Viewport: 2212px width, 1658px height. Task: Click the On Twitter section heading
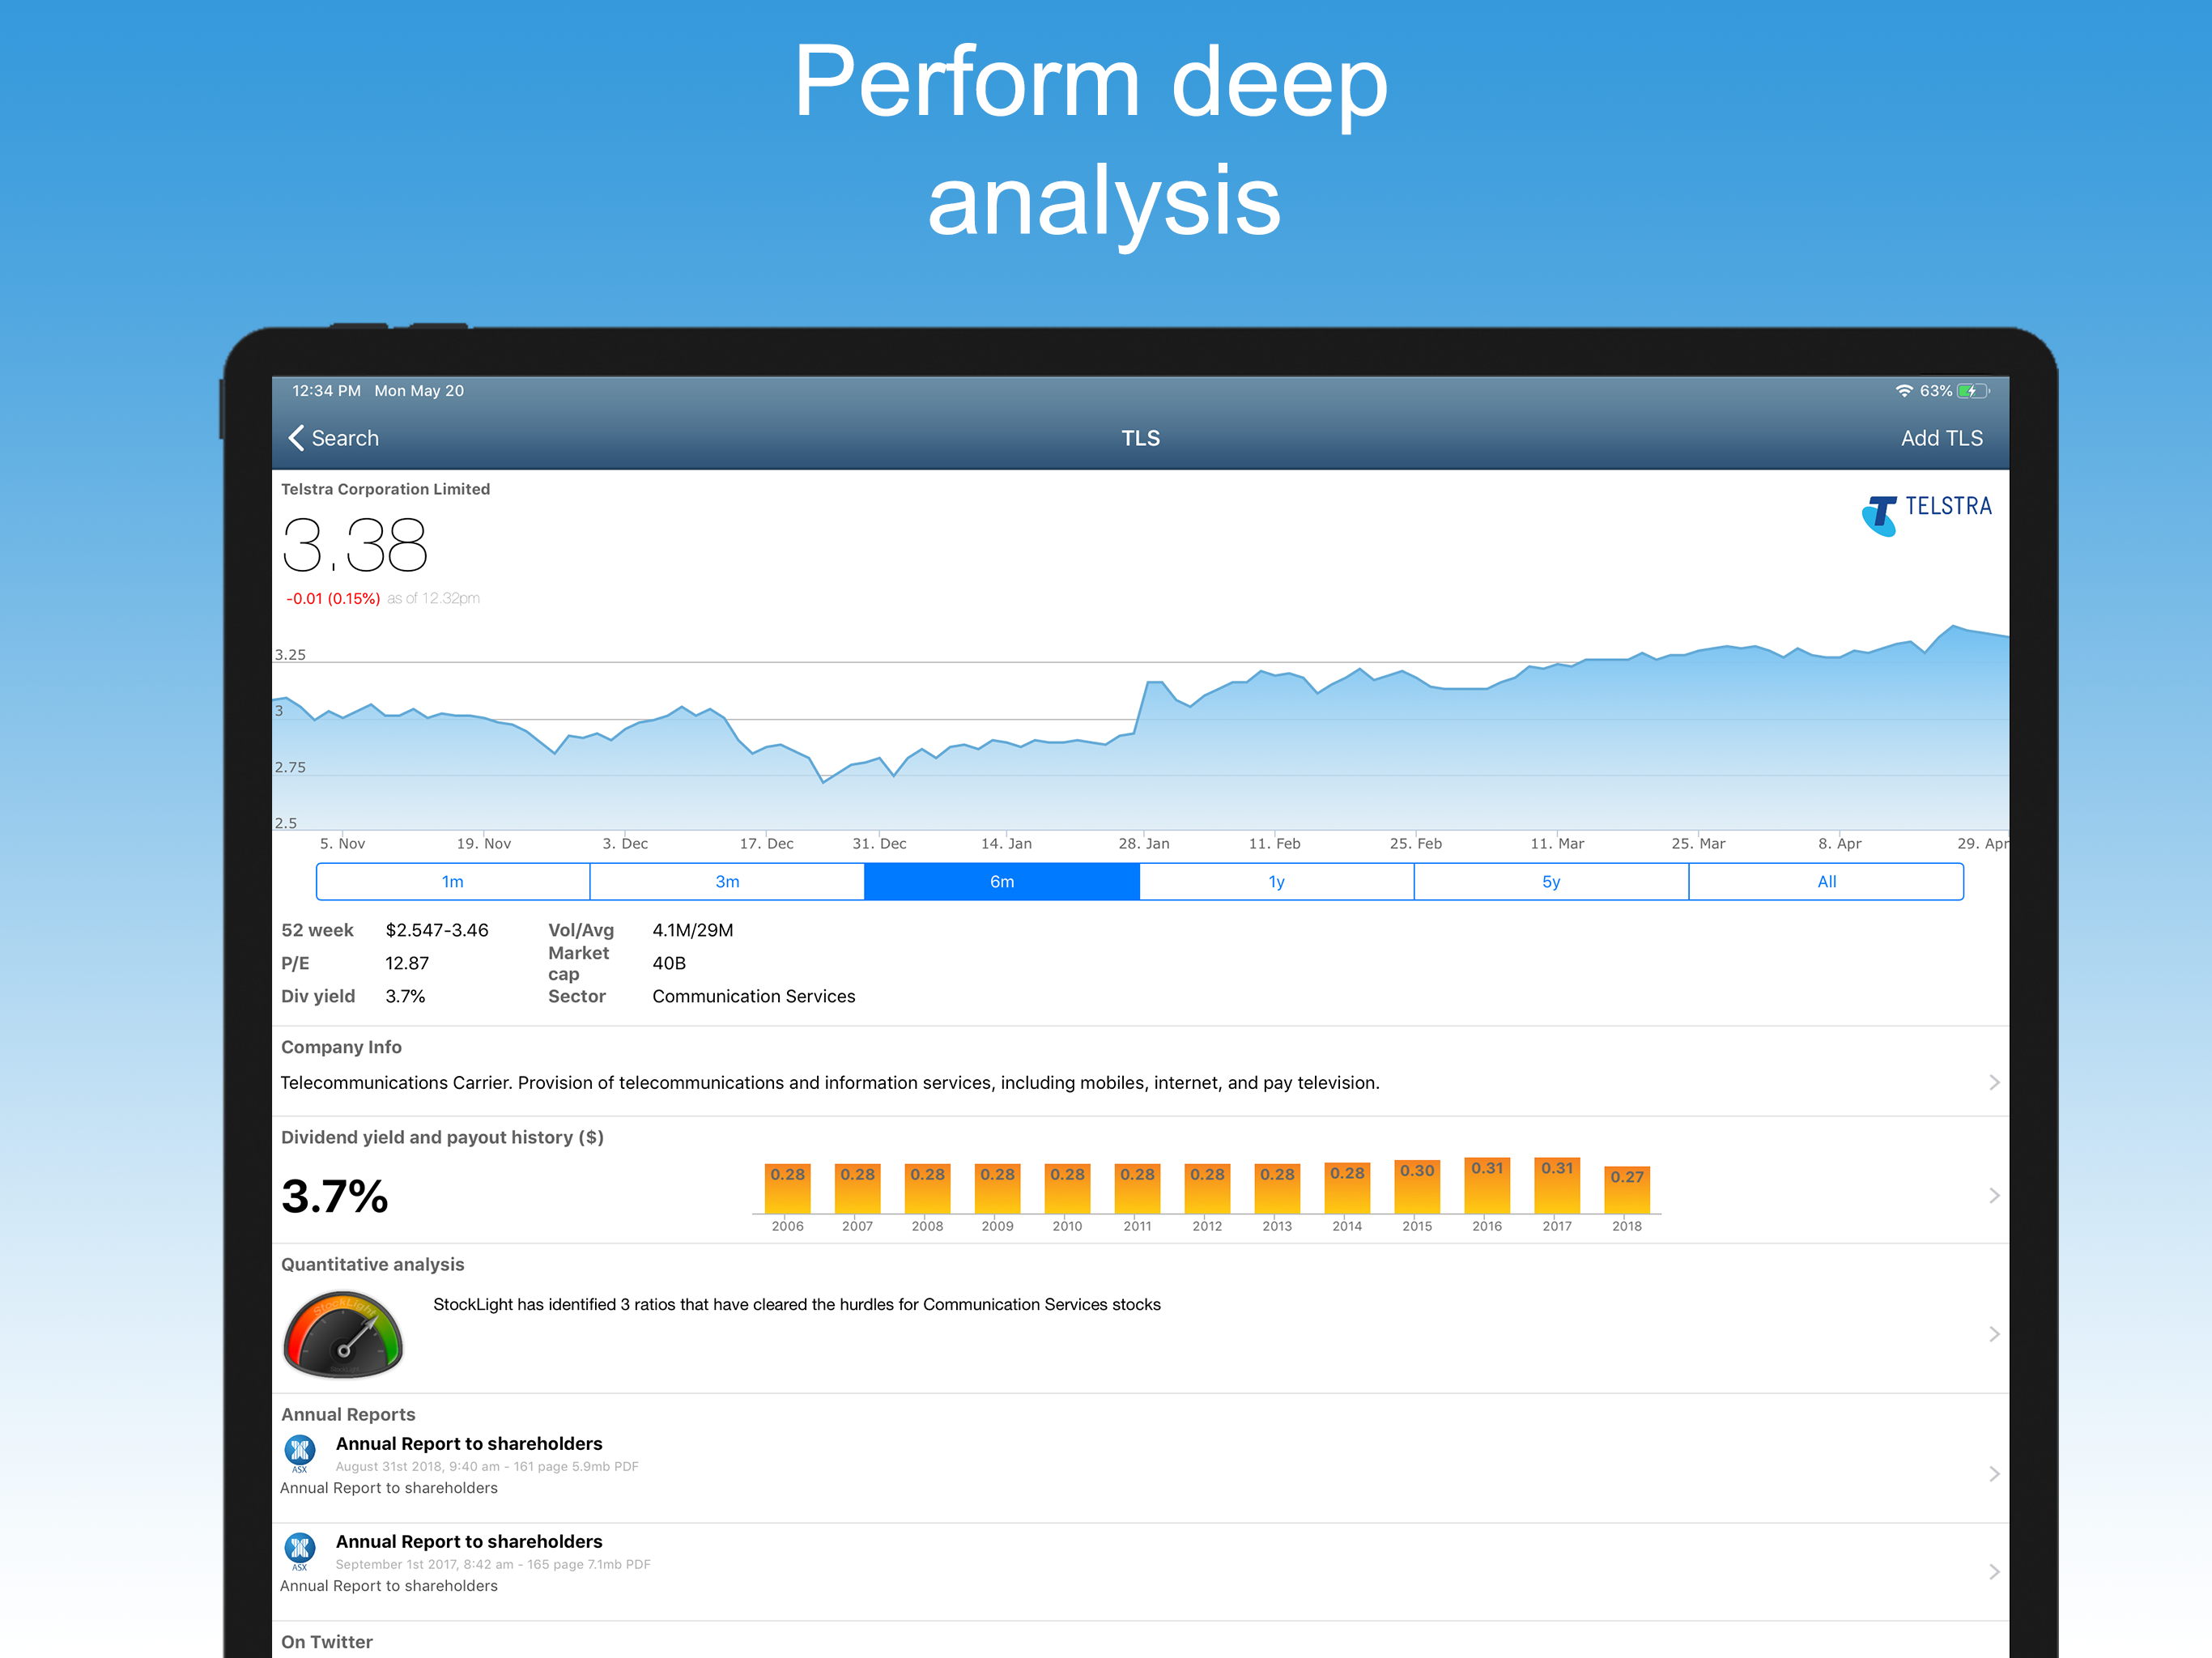point(326,1641)
